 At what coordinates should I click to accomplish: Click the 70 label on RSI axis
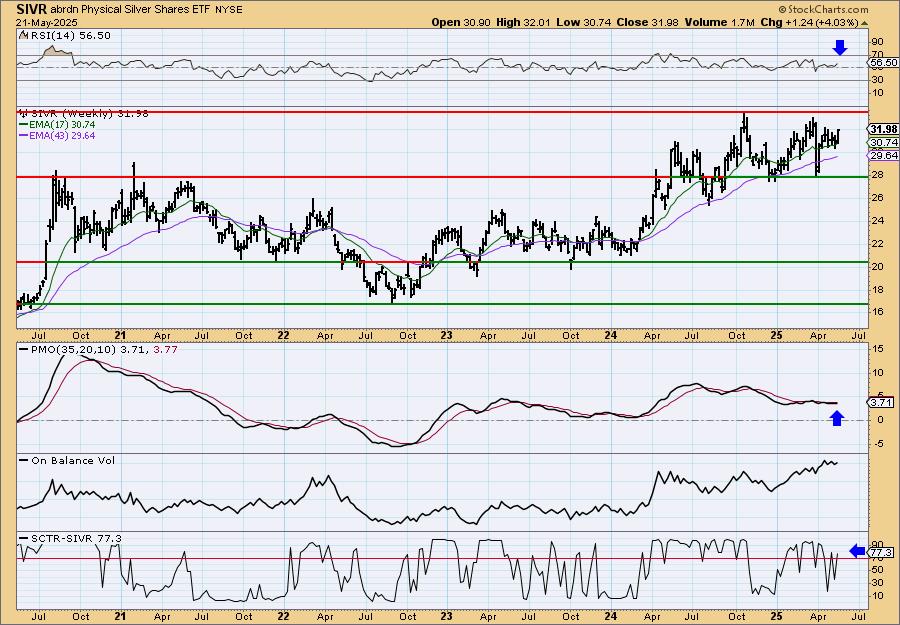tap(877, 54)
